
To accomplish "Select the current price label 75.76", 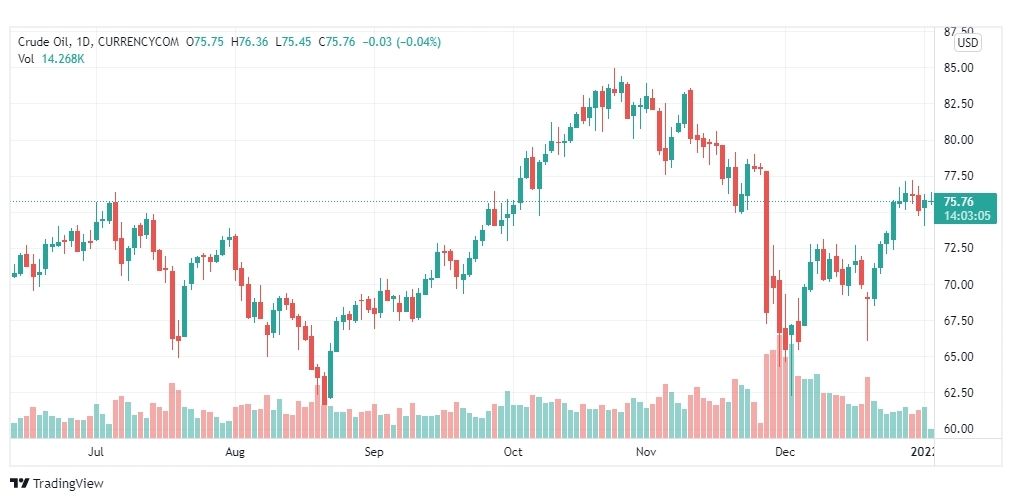I will (x=961, y=202).
